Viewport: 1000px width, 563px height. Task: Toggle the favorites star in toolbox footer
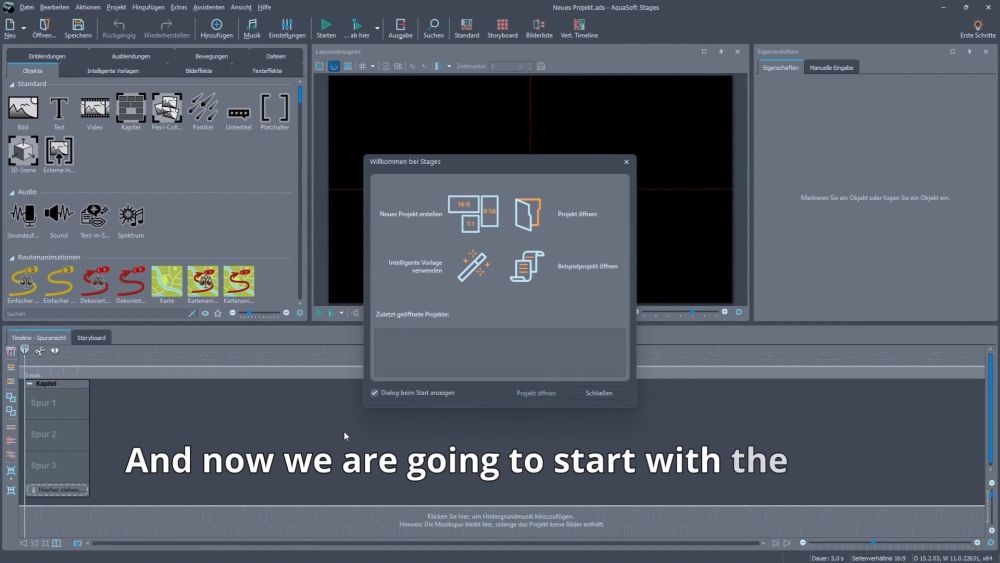tap(218, 313)
